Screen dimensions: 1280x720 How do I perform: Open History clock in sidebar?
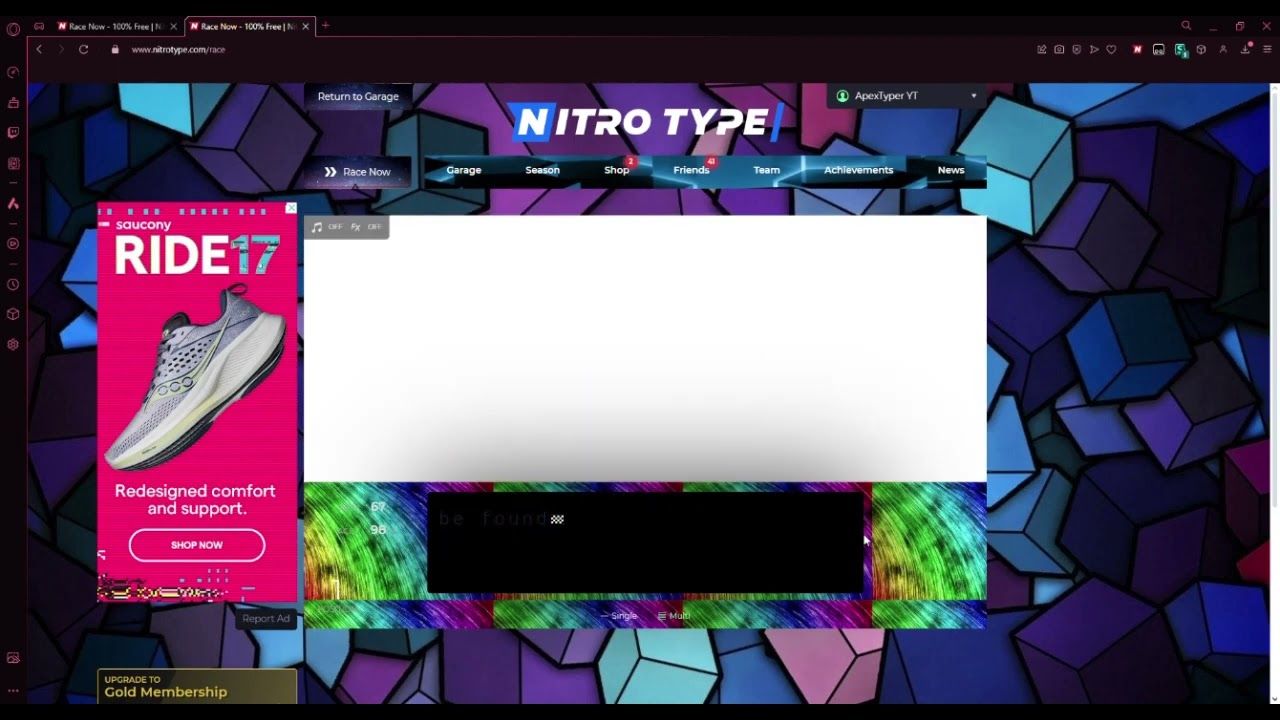[x=13, y=284]
